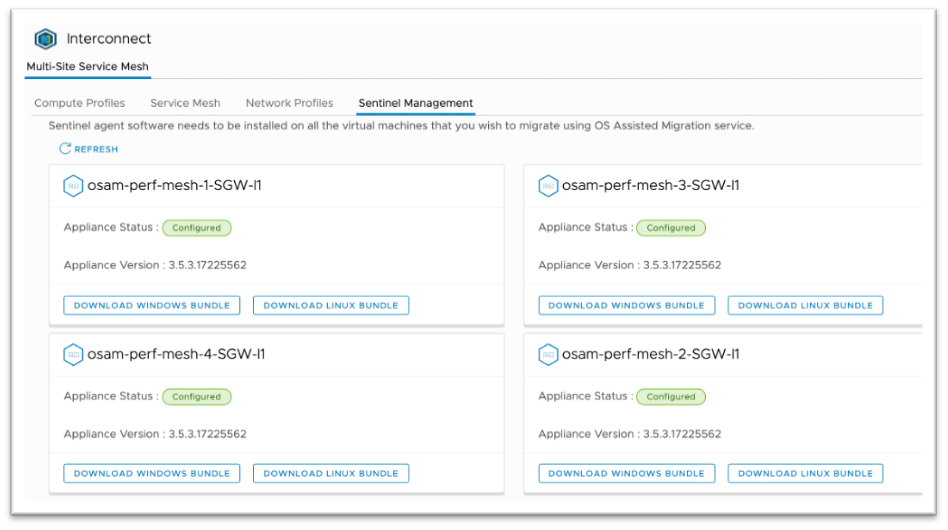948x530 pixels.
Task: Download Linux bundle for osam-perf-mesh-1-SGW-I1
Action: pyautogui.click(x=331, y=305)
